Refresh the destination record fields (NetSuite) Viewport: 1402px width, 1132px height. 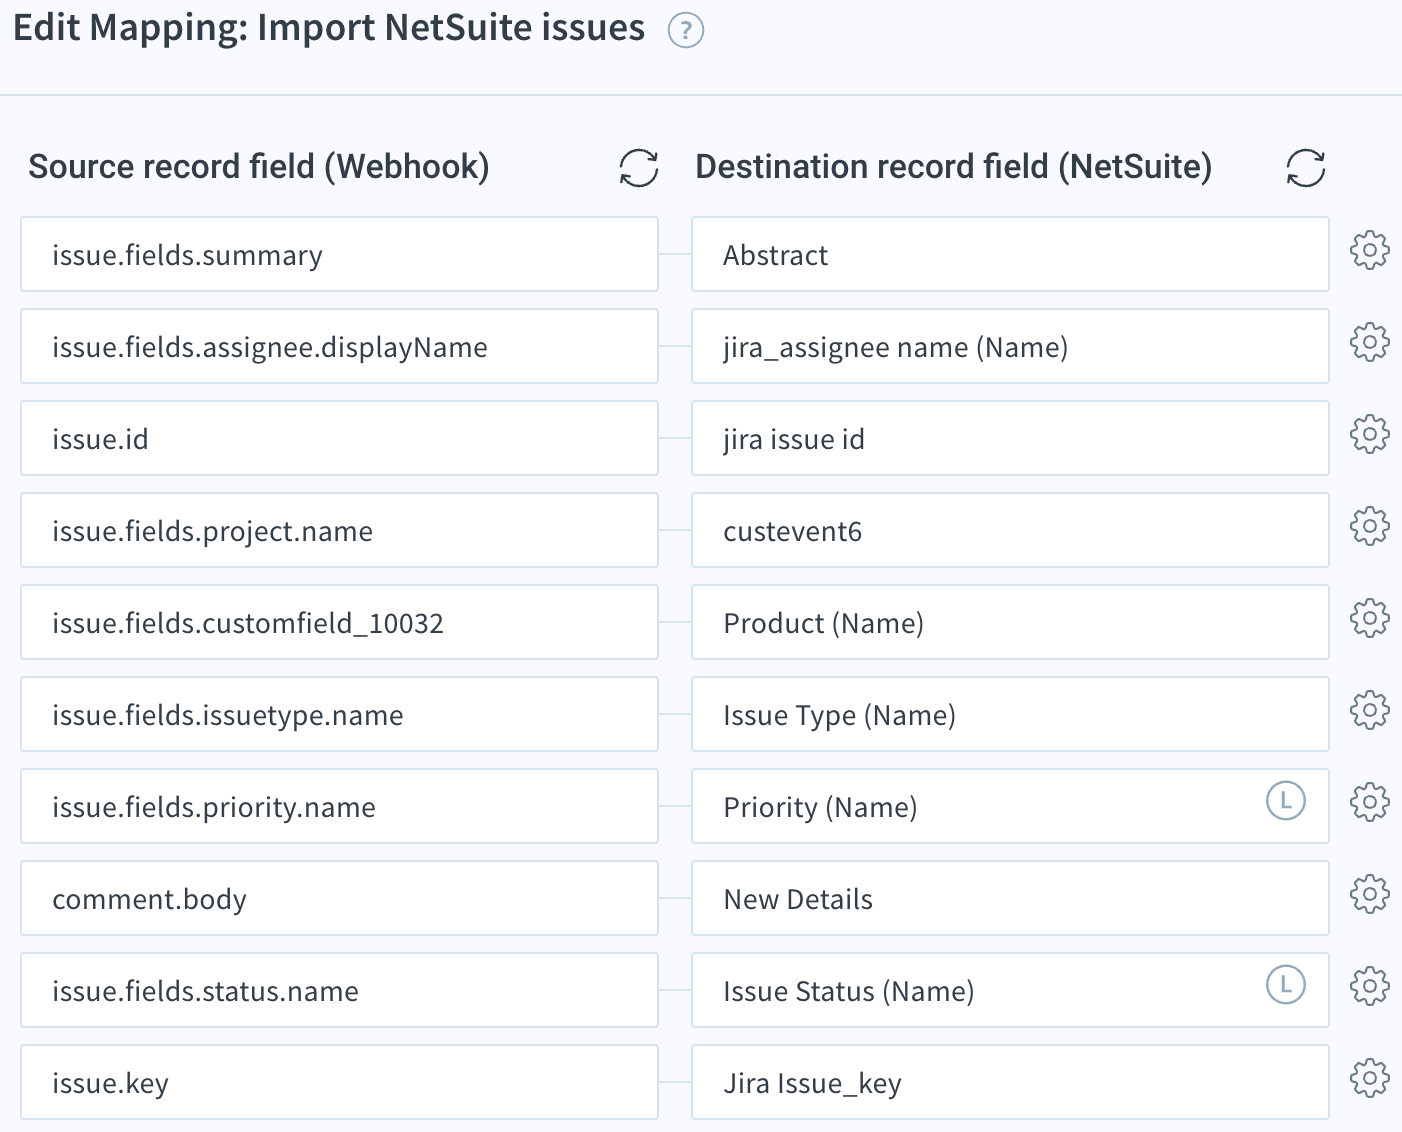(1305, 168)
